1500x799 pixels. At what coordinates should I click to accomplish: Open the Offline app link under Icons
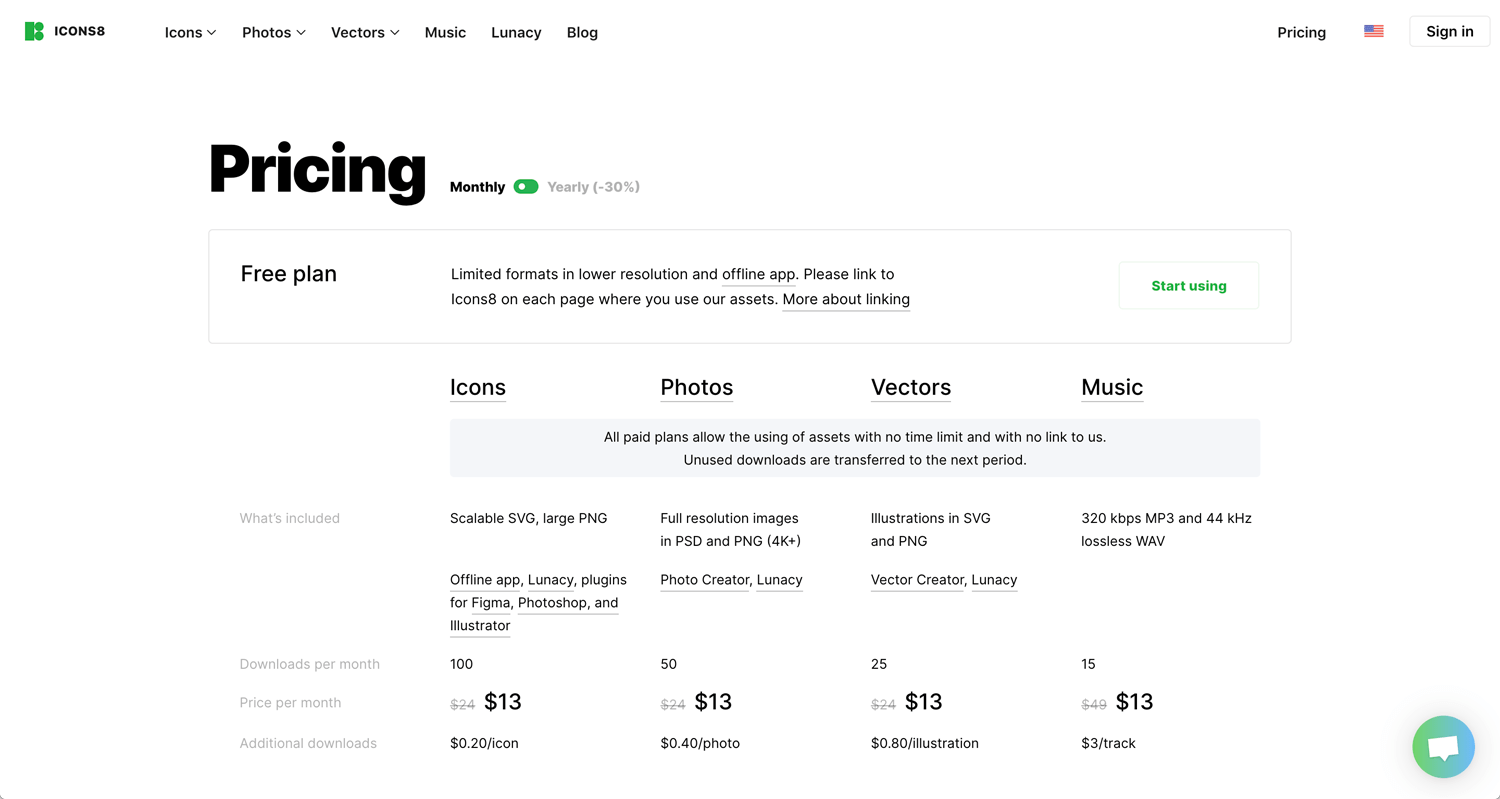[485, 580]
